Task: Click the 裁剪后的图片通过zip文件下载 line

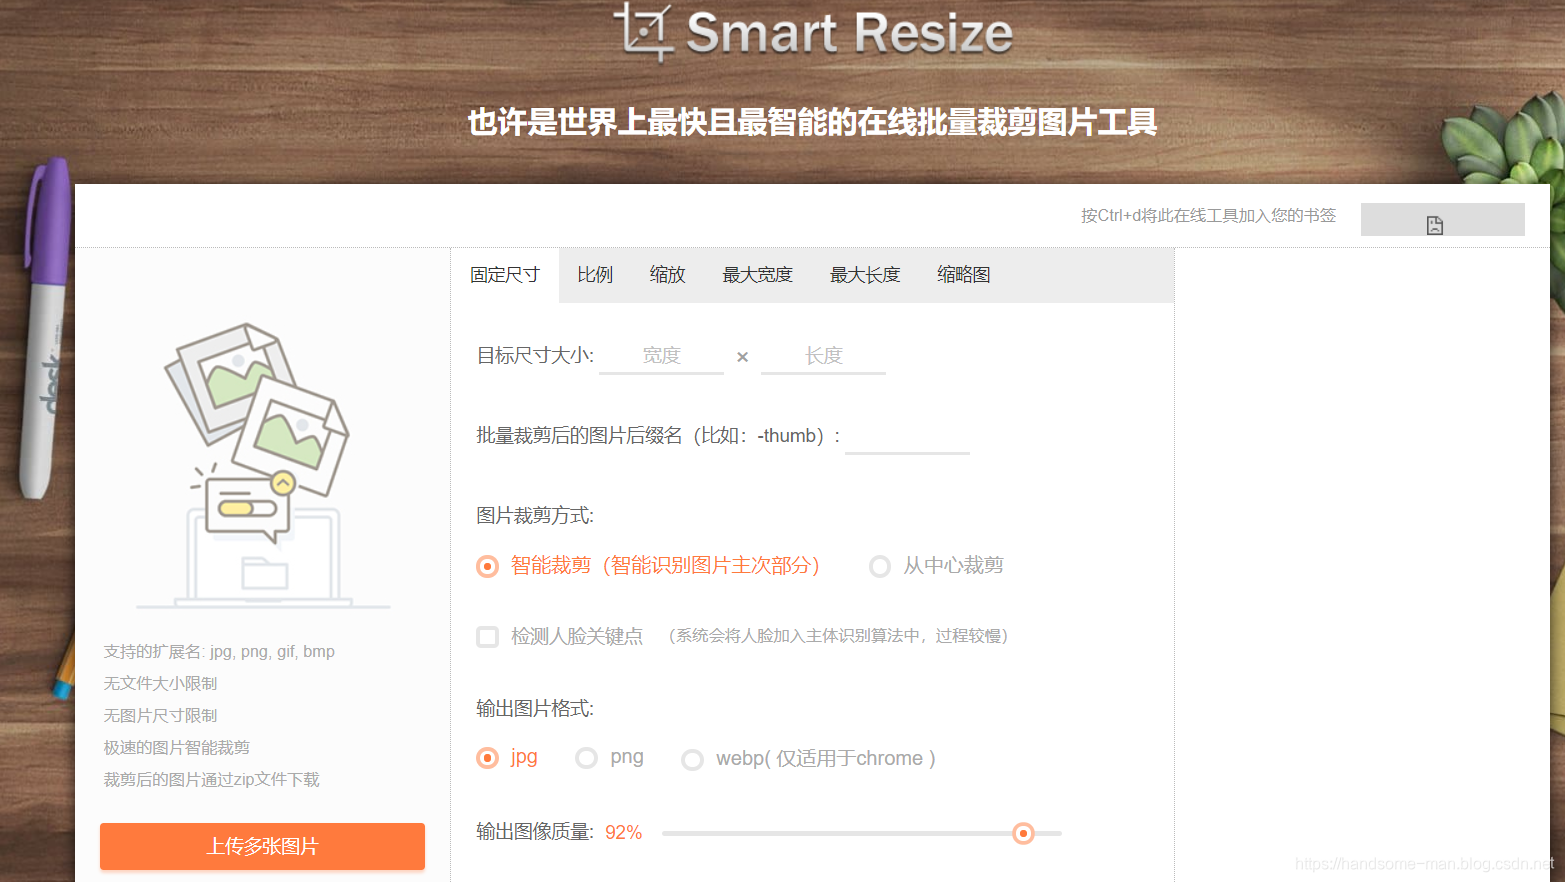Action: pos(211,780)
